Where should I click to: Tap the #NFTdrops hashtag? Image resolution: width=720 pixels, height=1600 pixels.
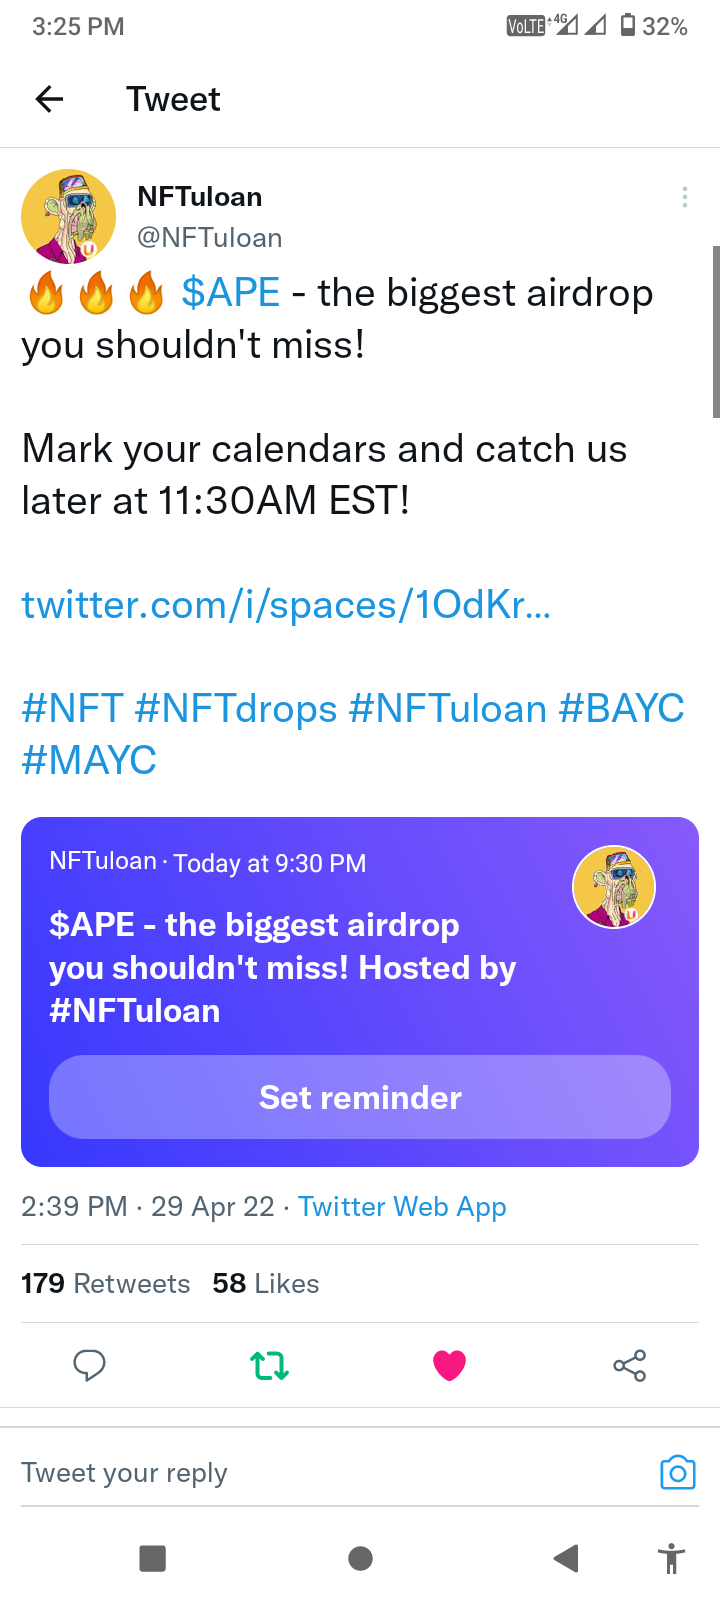[236, 709]
